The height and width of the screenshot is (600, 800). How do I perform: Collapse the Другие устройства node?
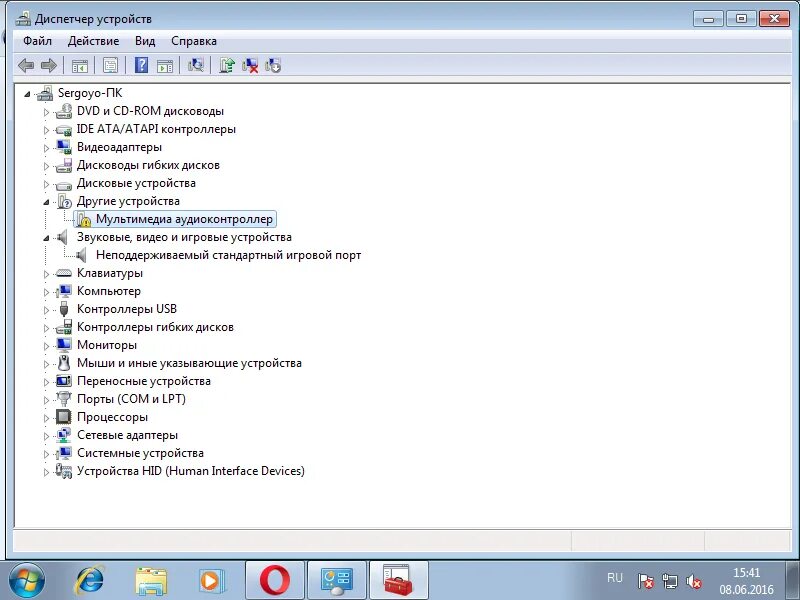46,202
